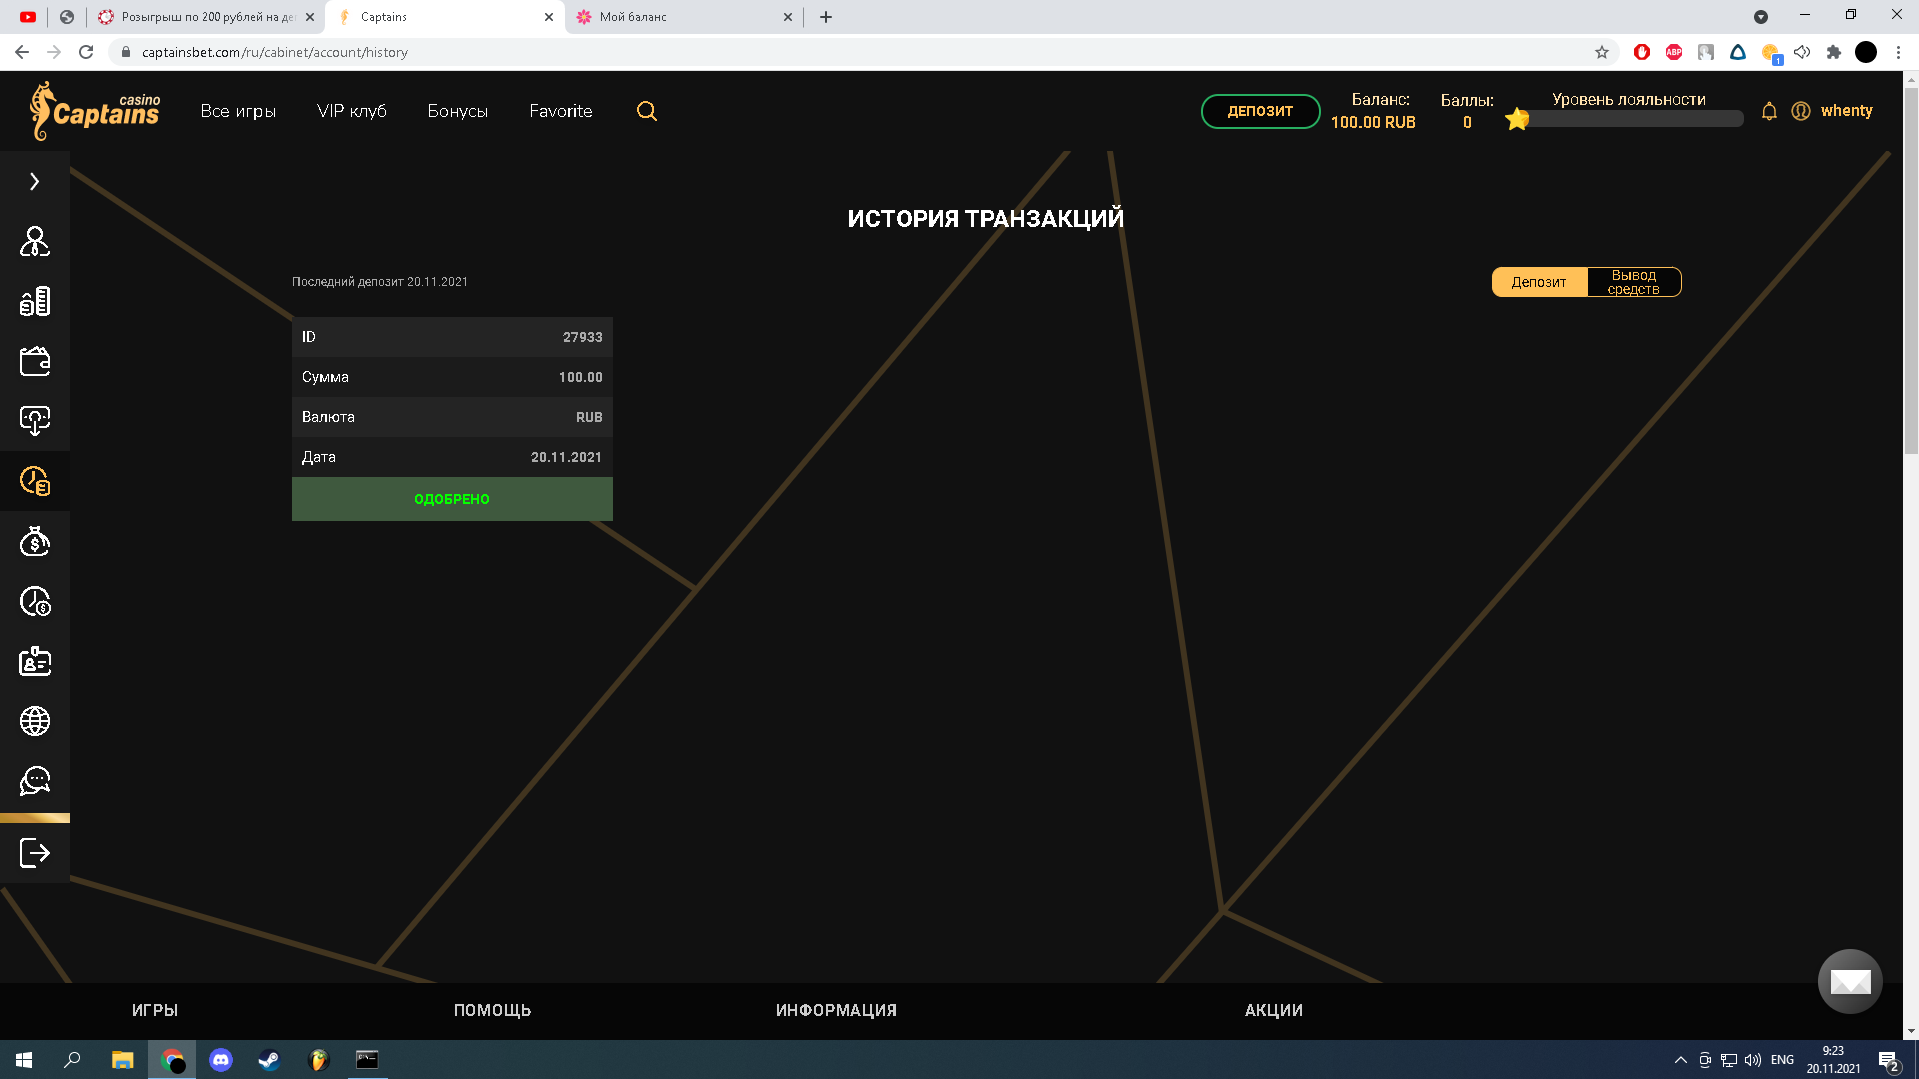Open Chrome tab search dropdown arrow
The image size is (1919, 1079).
1761,17
